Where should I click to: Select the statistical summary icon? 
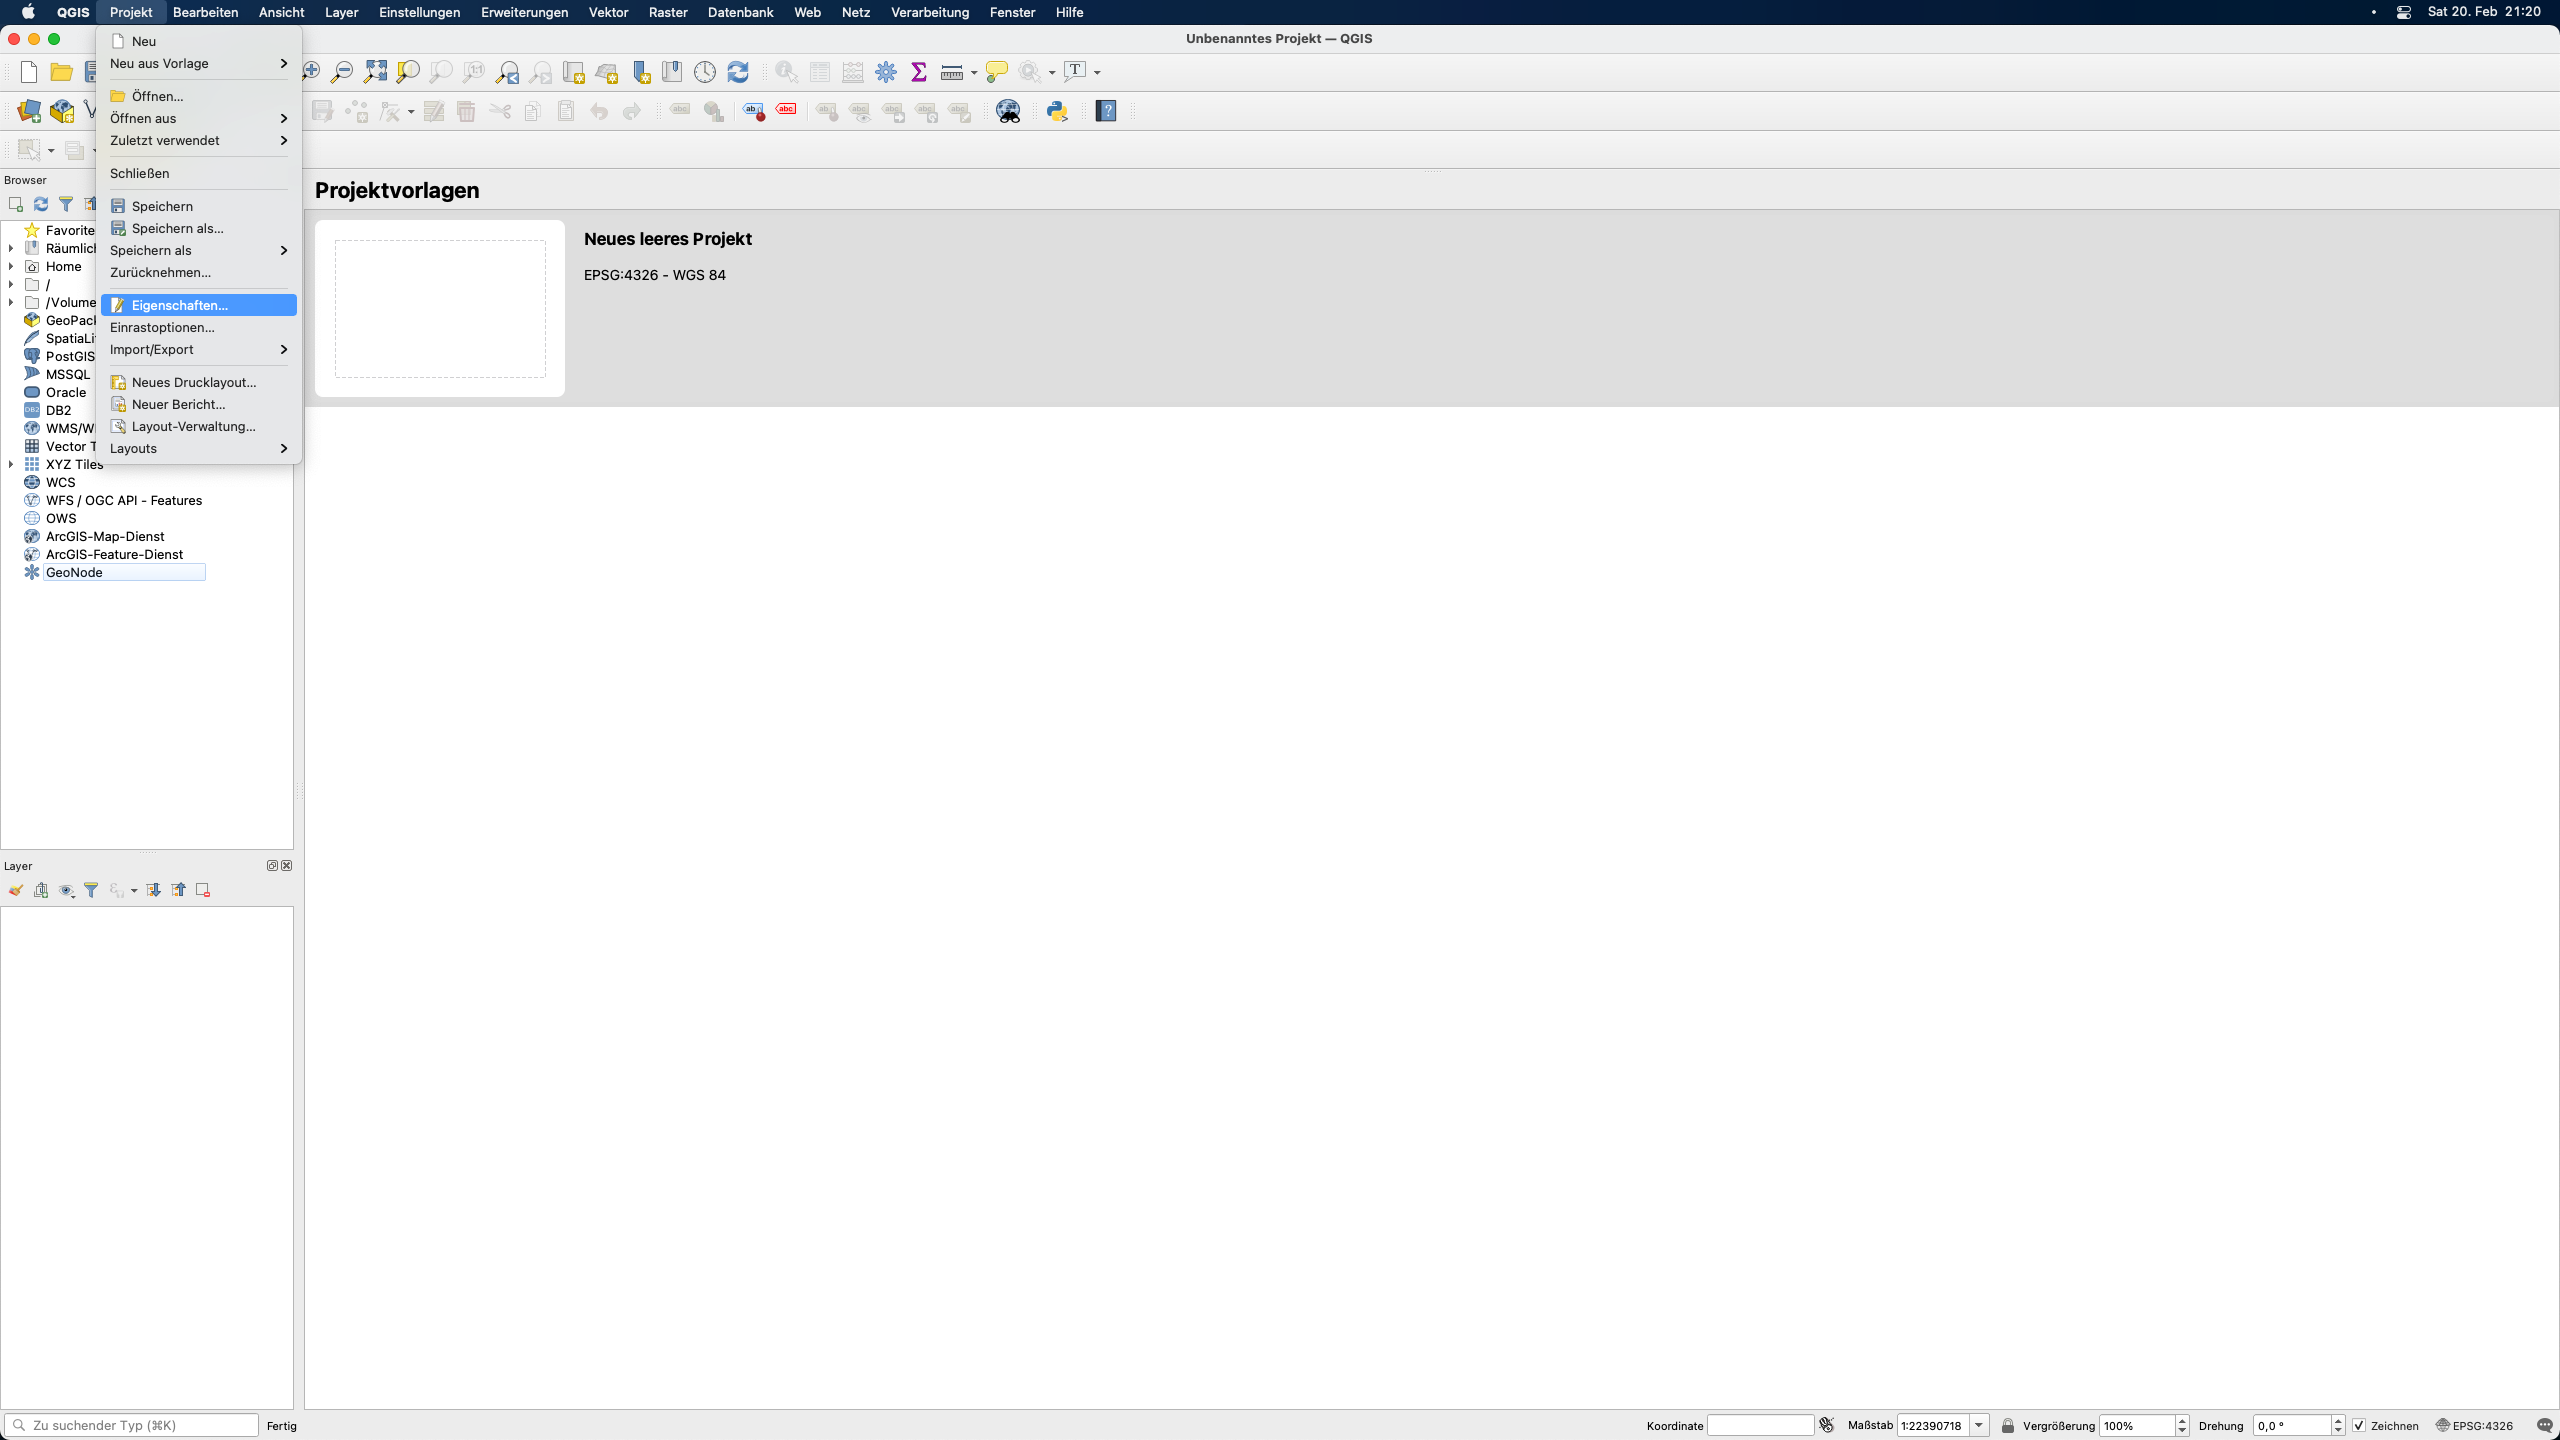pyautogui.click(x=918, y=70)
